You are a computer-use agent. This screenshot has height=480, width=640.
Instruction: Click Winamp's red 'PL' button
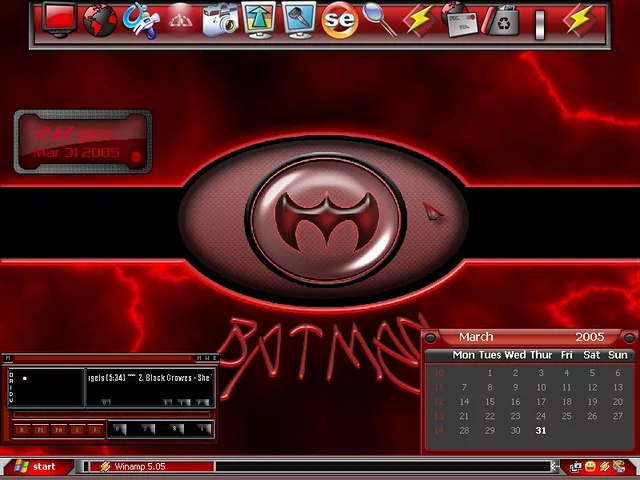(x=40, y=430)
